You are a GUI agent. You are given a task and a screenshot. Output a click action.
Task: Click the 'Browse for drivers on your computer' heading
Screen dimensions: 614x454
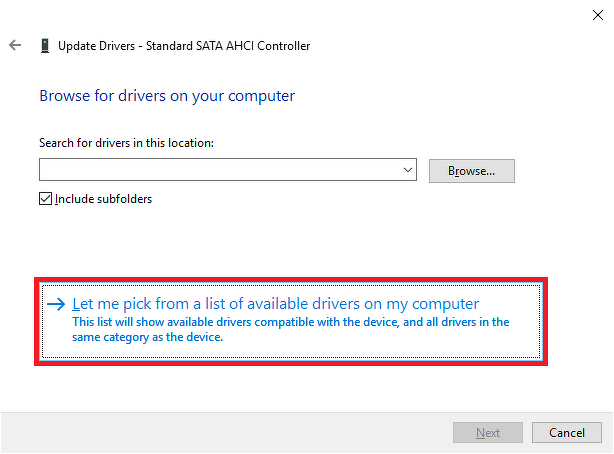click(x=167, y=96)
